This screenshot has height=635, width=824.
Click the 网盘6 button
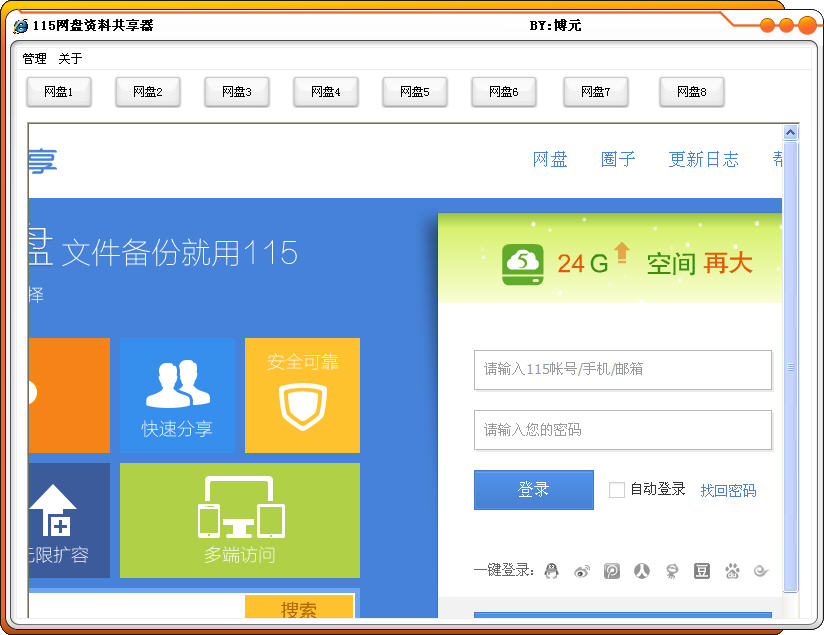pos(503,92)
